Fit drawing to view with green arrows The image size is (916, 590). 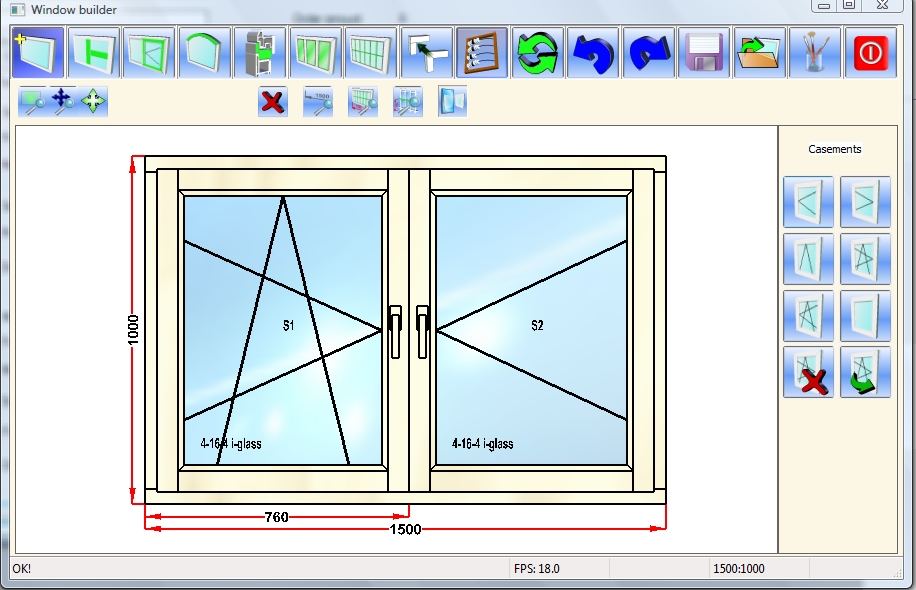click(93, 102)
